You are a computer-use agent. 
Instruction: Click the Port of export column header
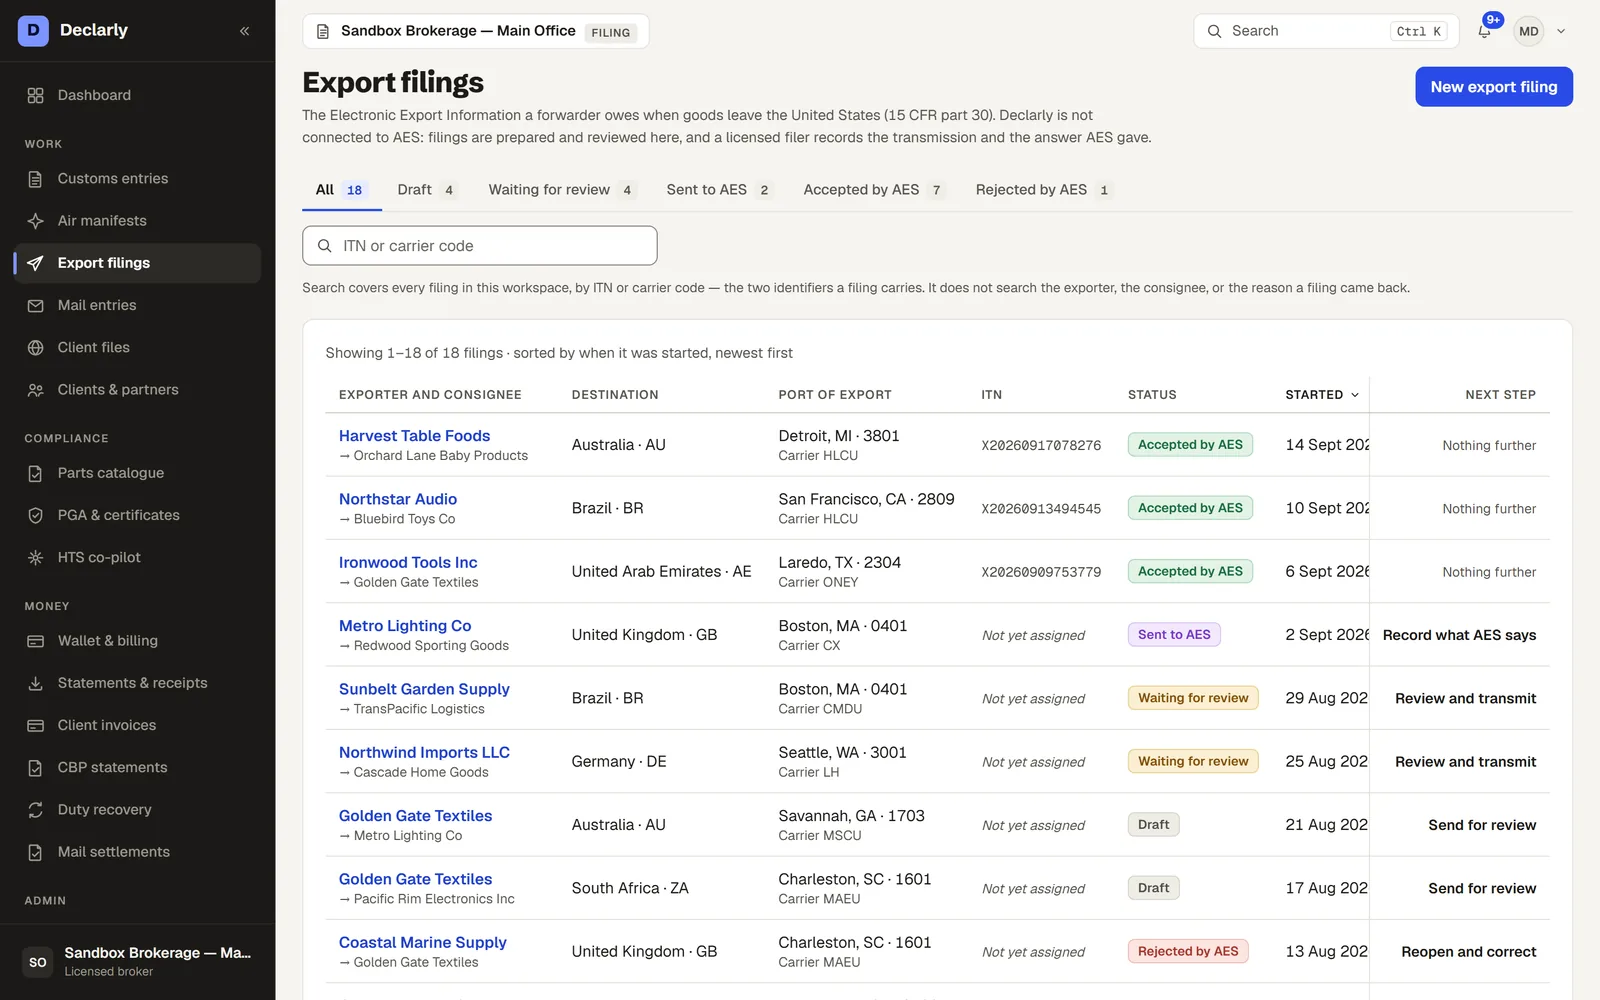tap(835, 395)
